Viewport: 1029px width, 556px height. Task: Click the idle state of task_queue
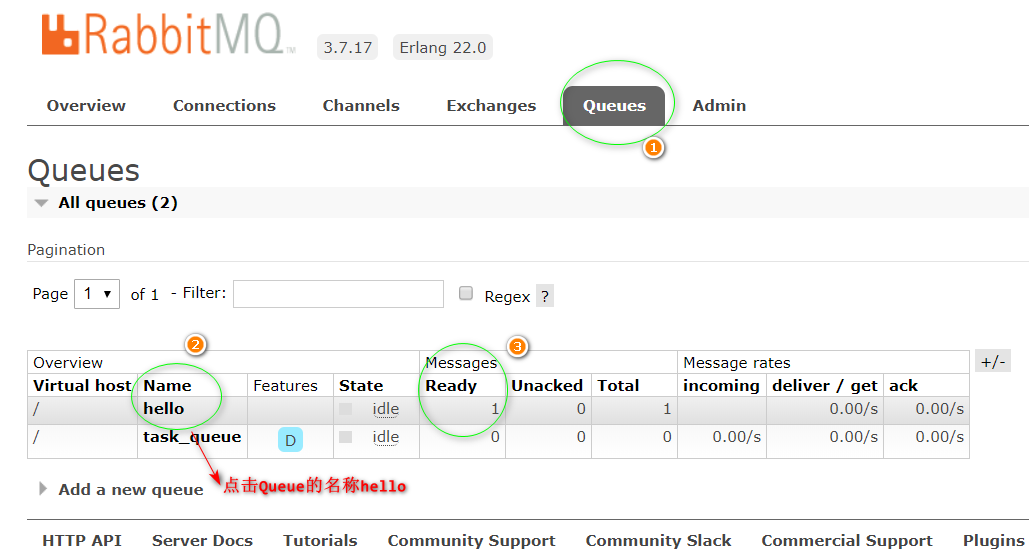[x=385, y=437]
